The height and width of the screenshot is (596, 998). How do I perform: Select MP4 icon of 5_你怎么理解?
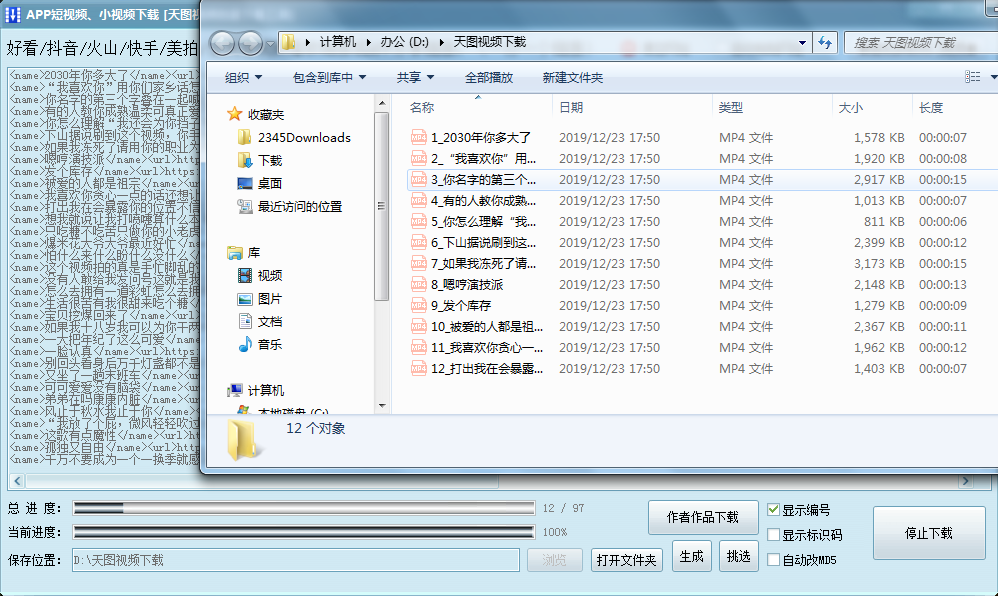[418, 222]
